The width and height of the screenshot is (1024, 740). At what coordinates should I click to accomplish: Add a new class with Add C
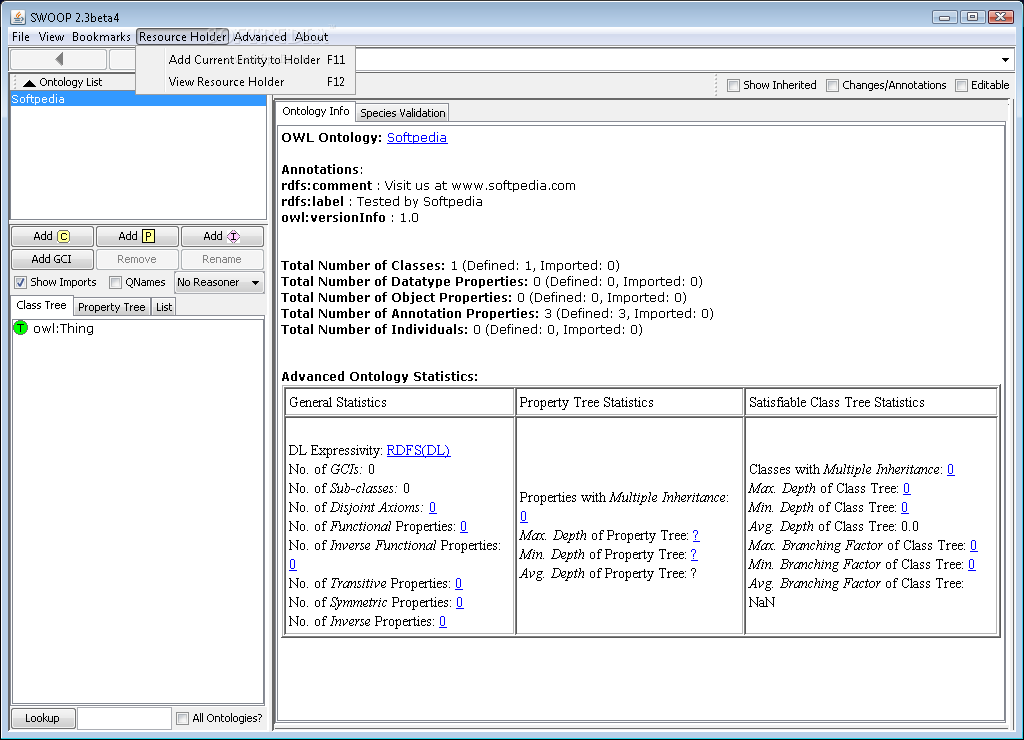[52, 236]
